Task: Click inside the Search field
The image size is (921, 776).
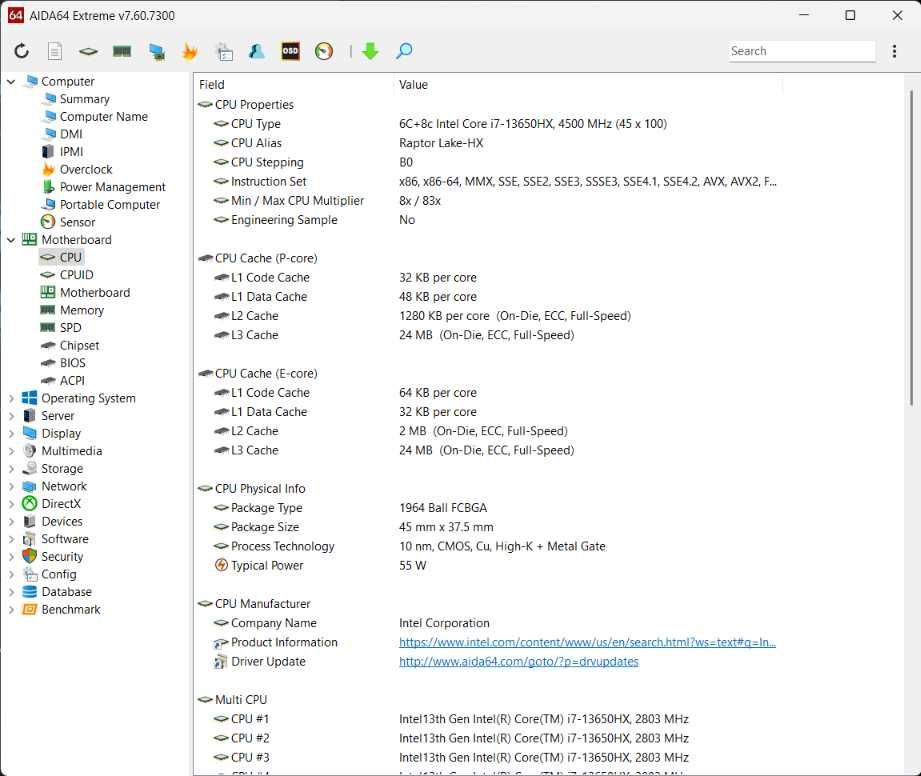Action: (x=802, y=51)
